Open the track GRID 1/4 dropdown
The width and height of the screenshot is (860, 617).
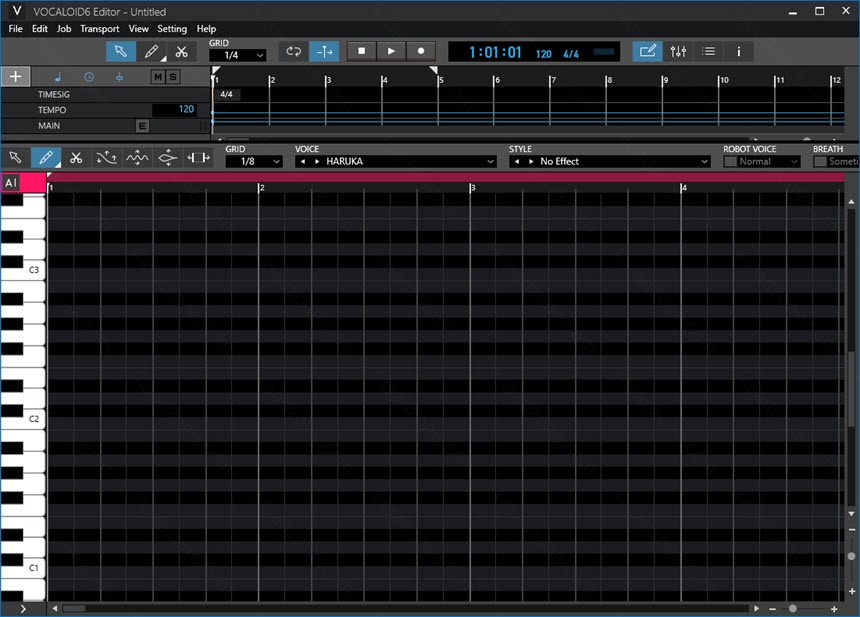(x=237, y=55)
